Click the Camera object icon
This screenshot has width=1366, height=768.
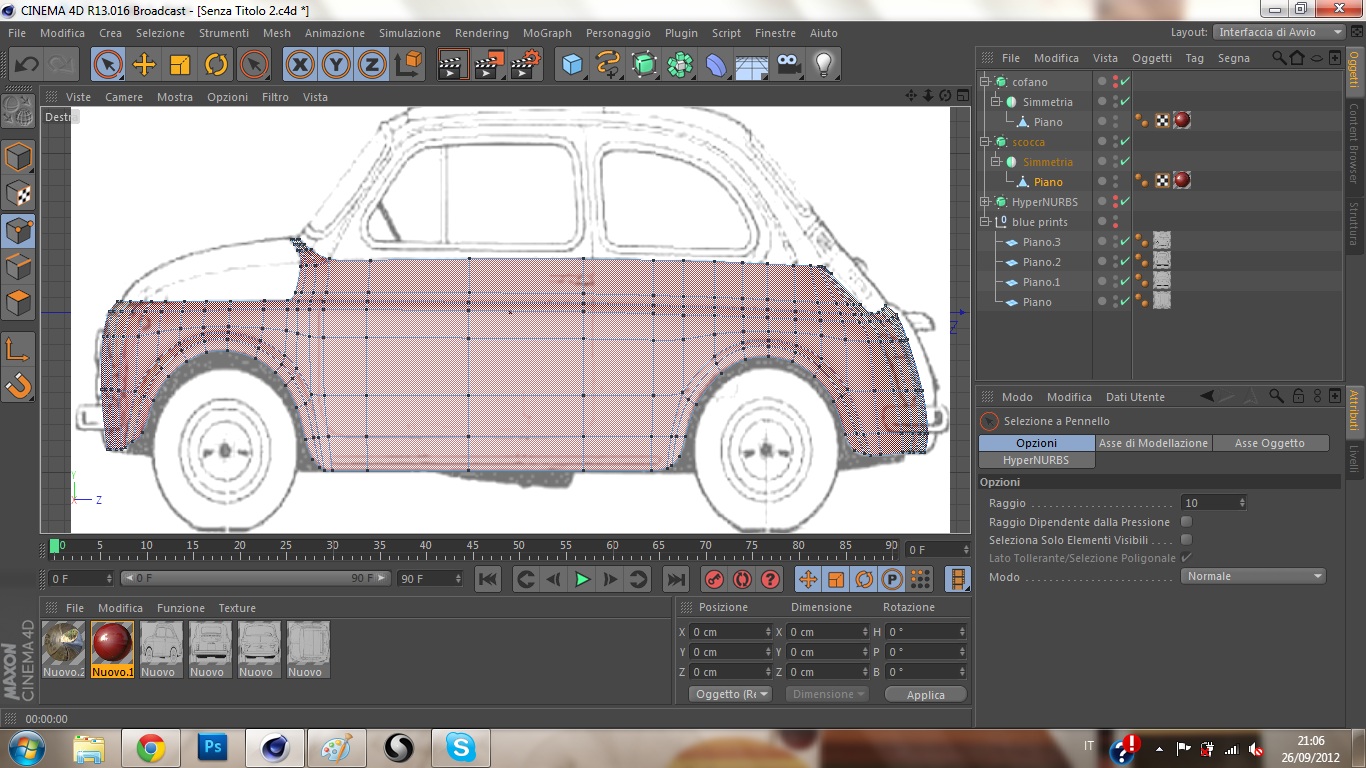pyautogui.click(x=788, y=65)
